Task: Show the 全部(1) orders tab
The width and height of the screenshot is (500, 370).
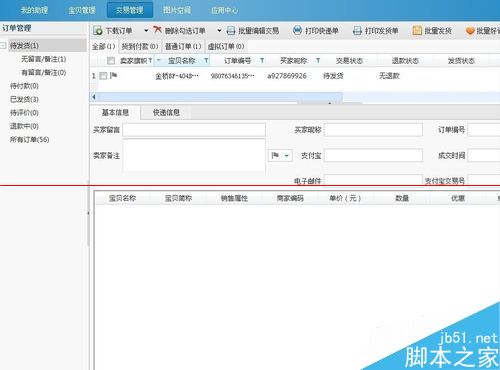Action: [104, 46]
